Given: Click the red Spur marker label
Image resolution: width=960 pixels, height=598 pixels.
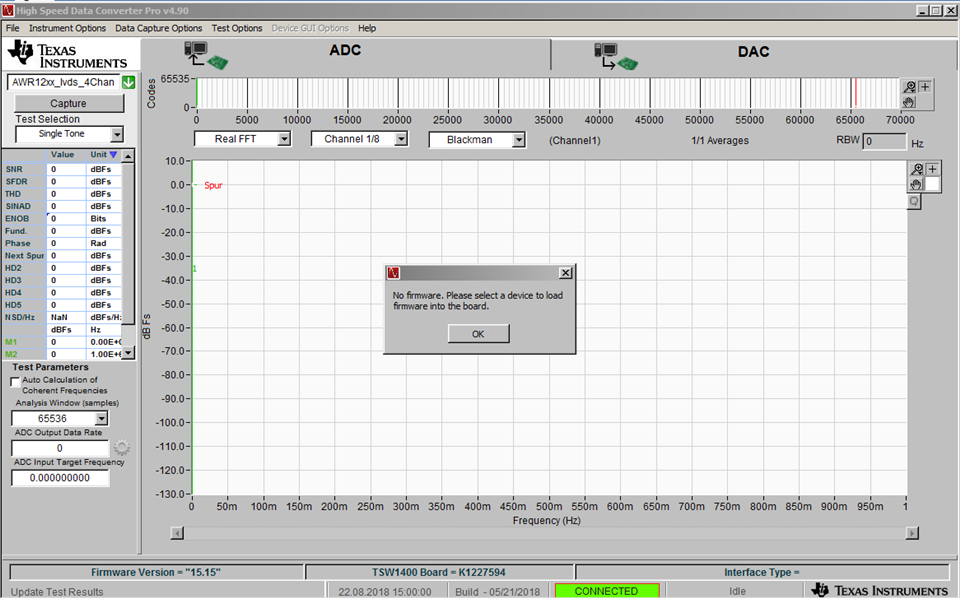Looking at the screenshot, I should 213,185.
